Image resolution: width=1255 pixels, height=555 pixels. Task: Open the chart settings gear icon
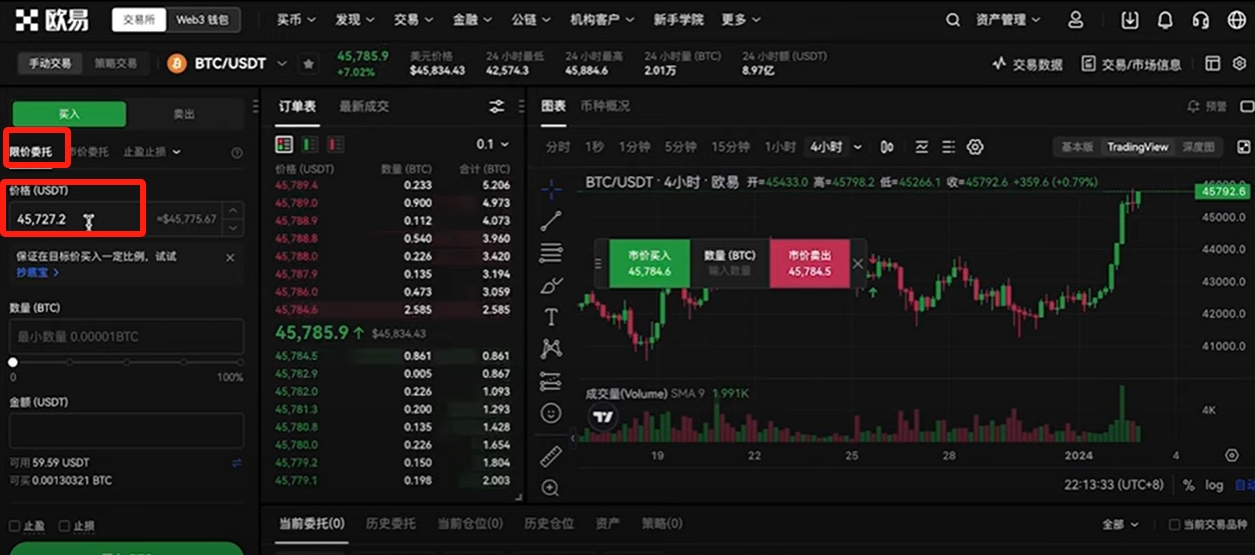point(975,147)
